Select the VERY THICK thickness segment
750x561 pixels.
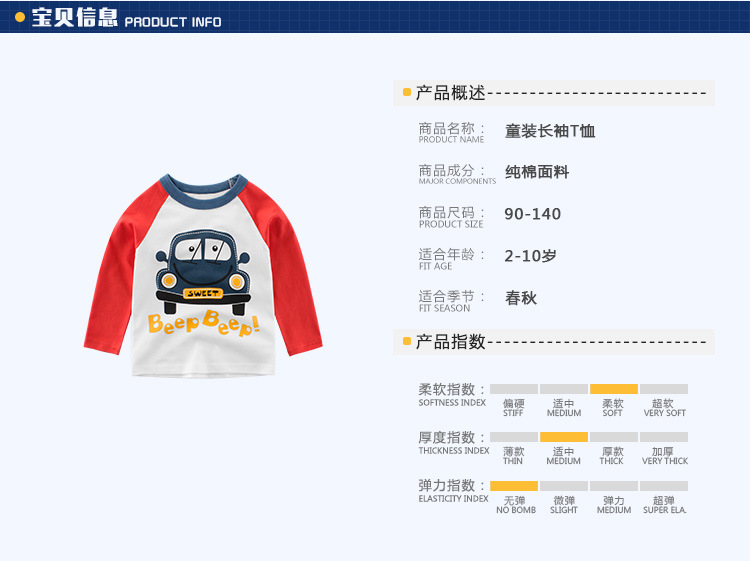tap(664, 437)
